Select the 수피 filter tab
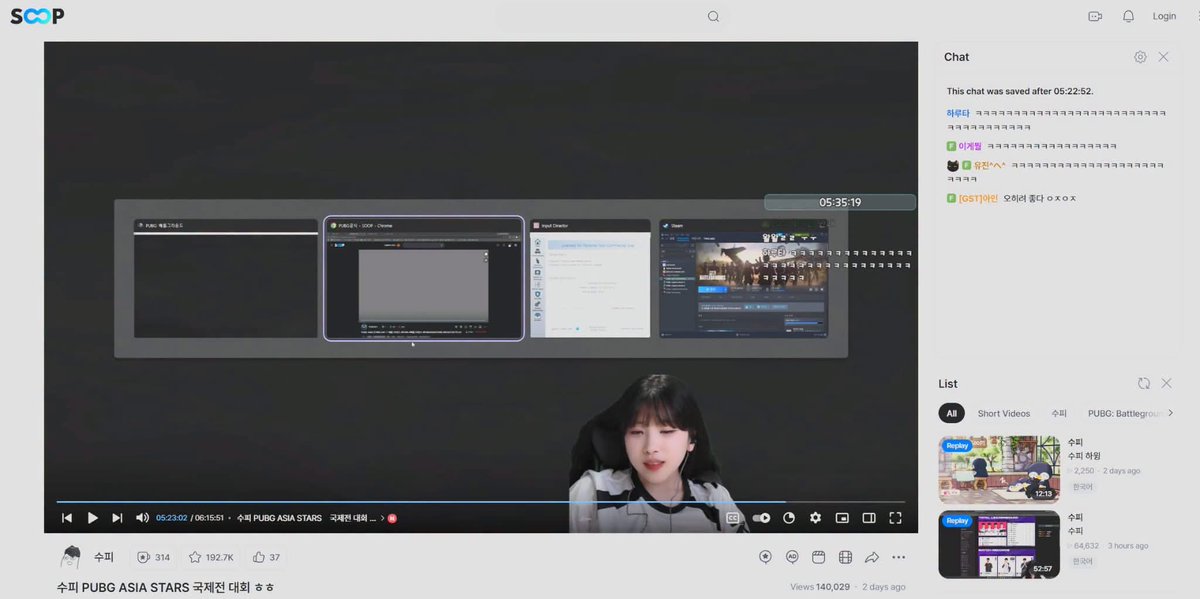1200x599 pixels. point(1059,413)
